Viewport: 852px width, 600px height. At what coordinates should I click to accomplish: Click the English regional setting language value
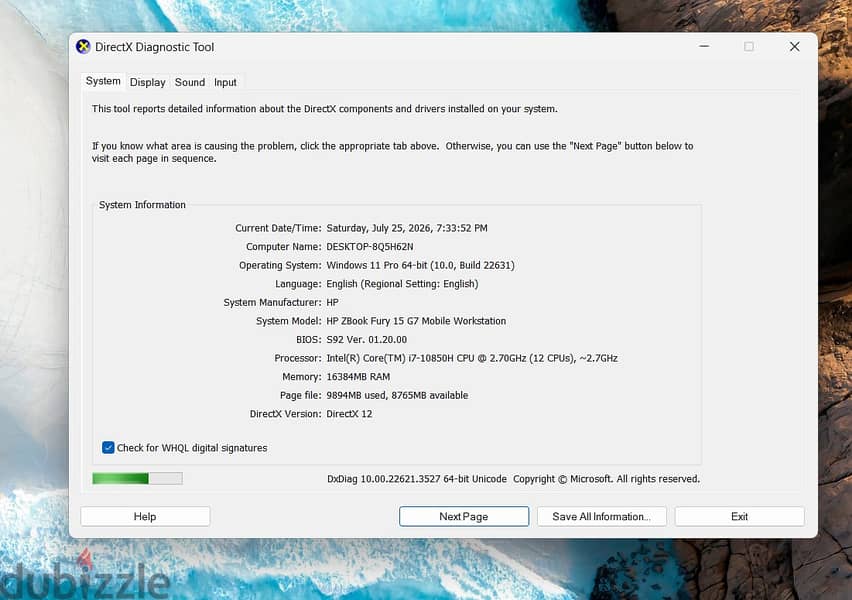coord(402,284)
